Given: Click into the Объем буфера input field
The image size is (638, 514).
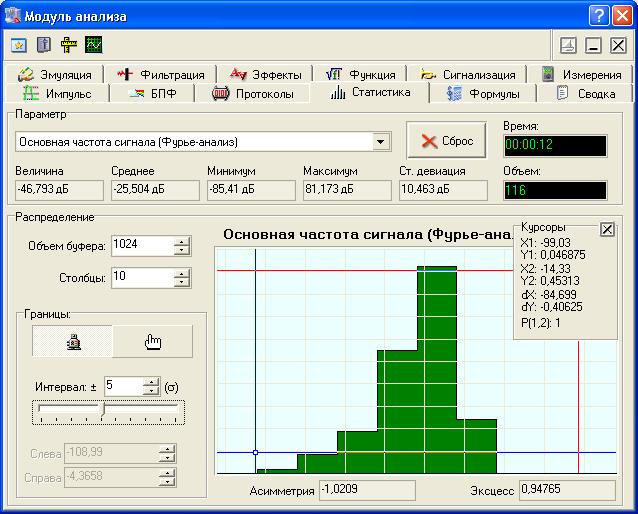Looking at the screenshot, I should [x=140, y=244].
